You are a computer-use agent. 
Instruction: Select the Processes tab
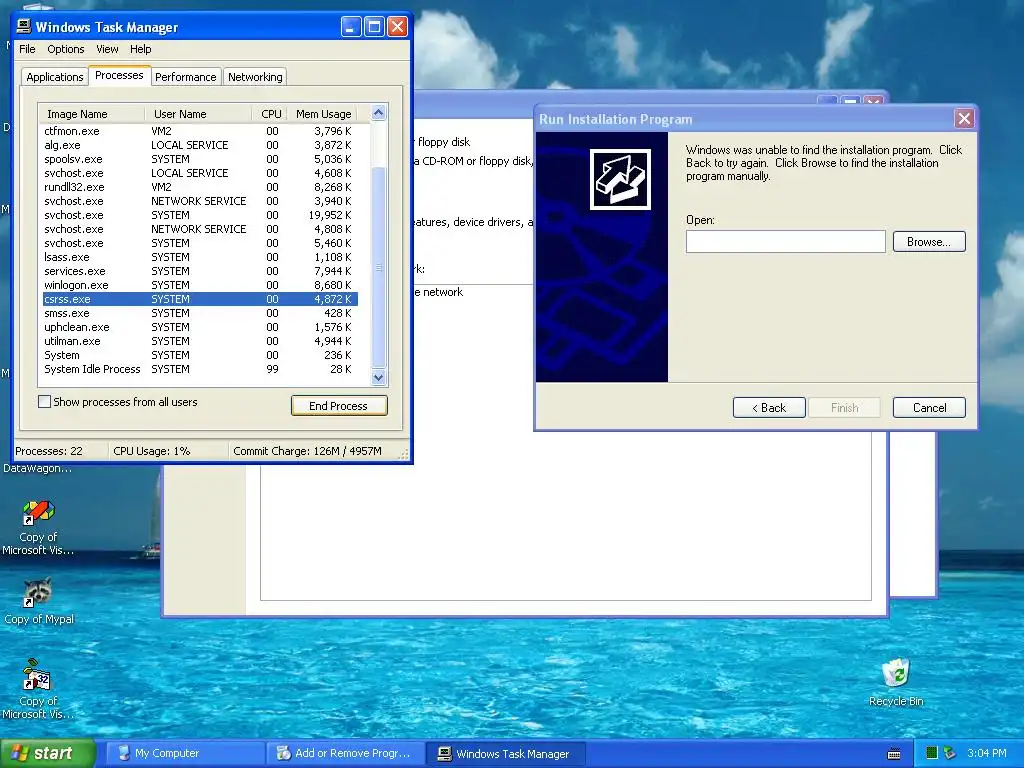click(x=119, y=75)
